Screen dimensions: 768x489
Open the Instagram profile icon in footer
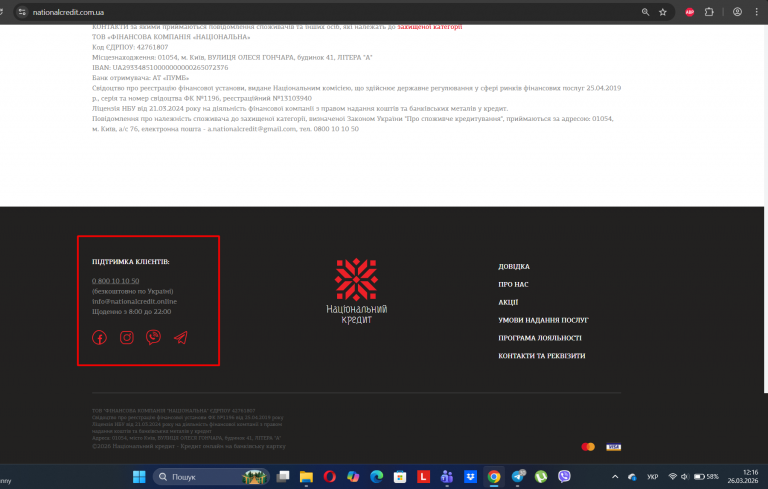coord(127,338)
